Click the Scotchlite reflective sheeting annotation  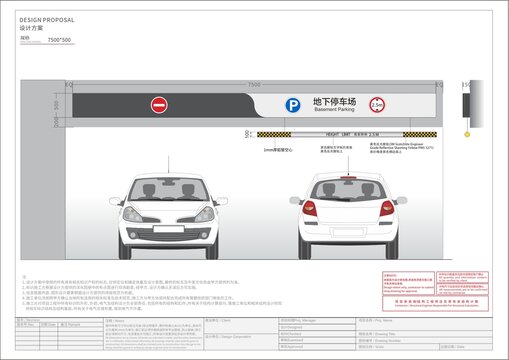tap(402, 148)
